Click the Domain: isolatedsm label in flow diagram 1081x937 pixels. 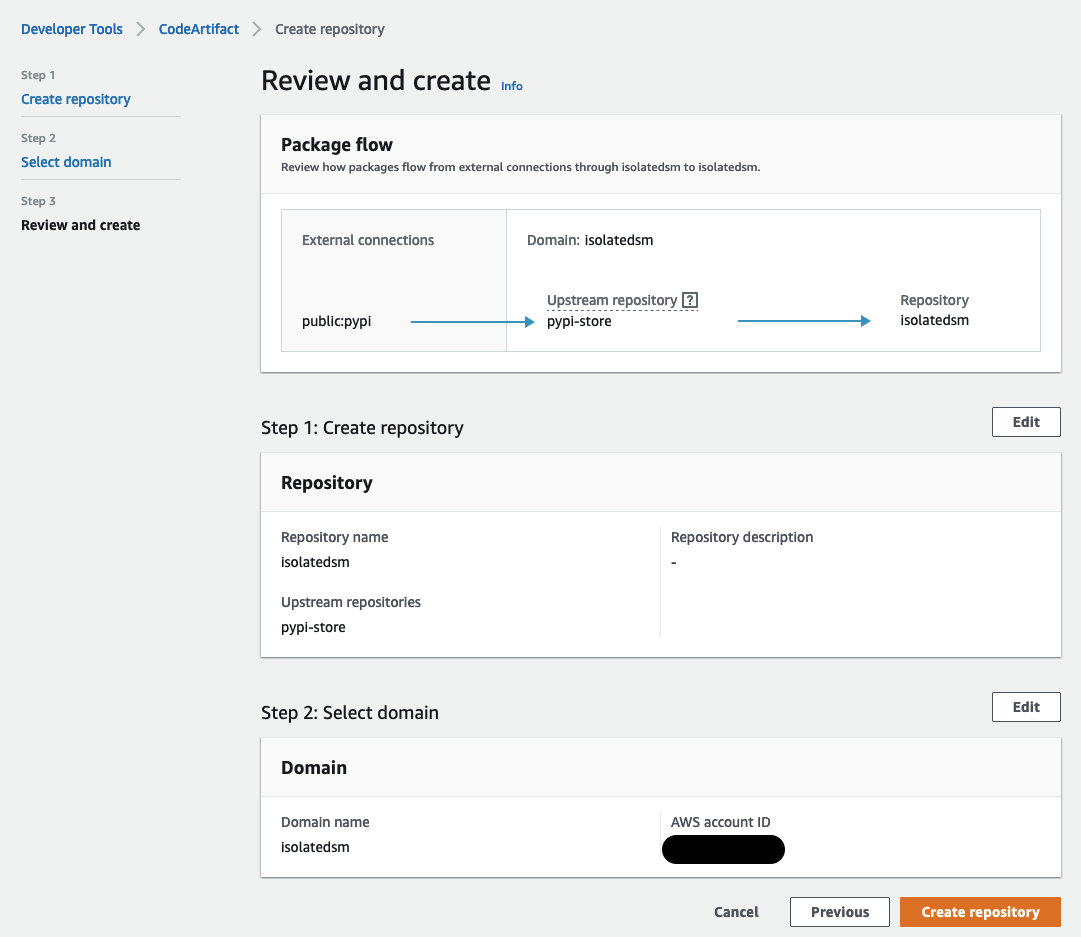click(x=590, y=240)
